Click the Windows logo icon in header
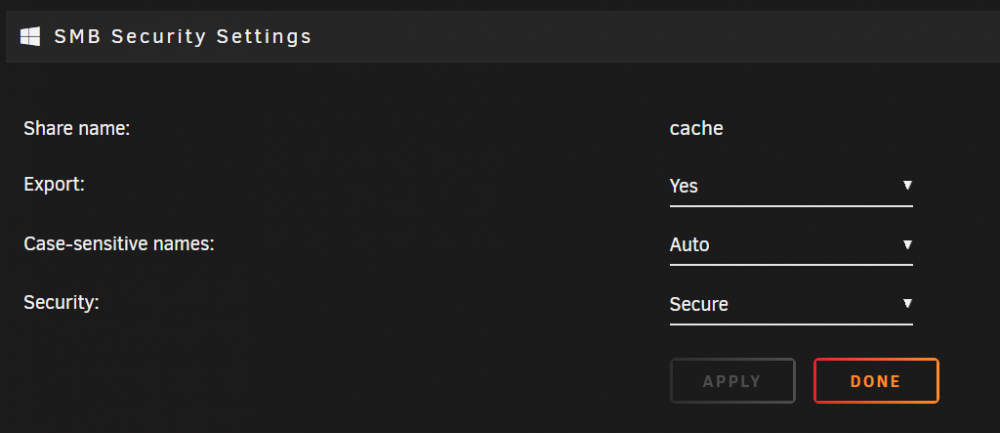 [30, 36]
